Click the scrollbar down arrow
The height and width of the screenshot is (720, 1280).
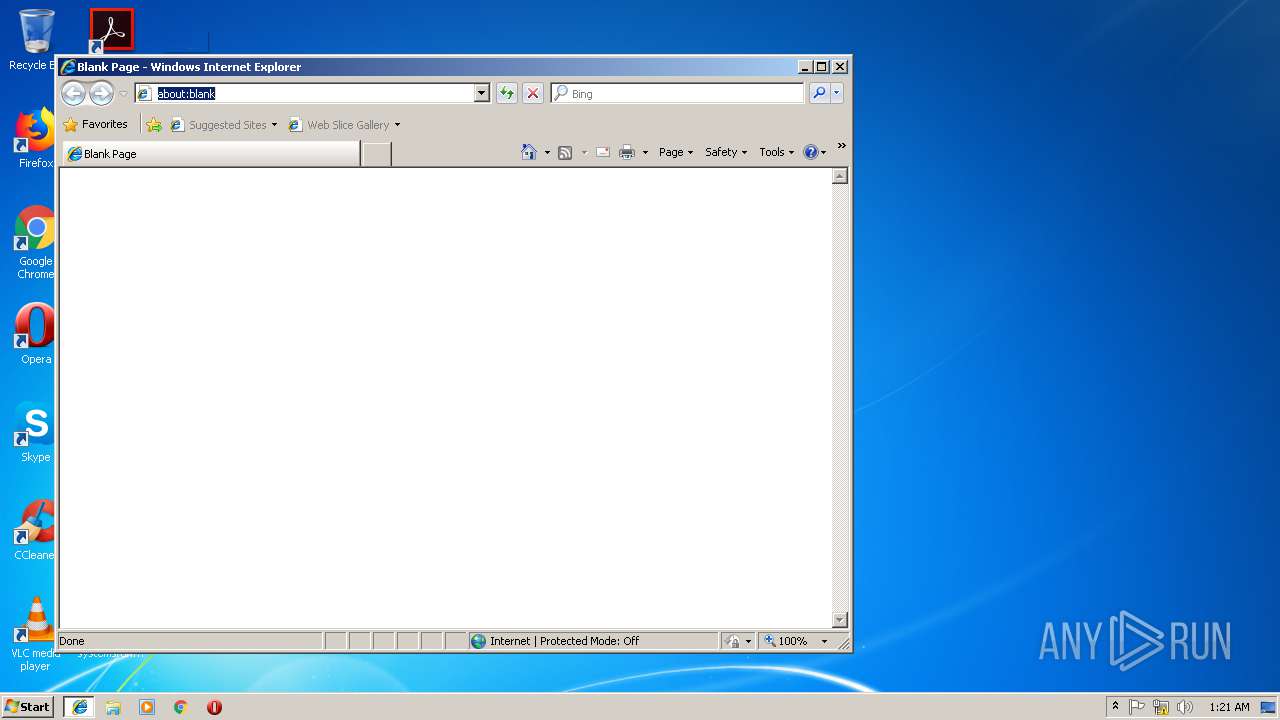840,620
